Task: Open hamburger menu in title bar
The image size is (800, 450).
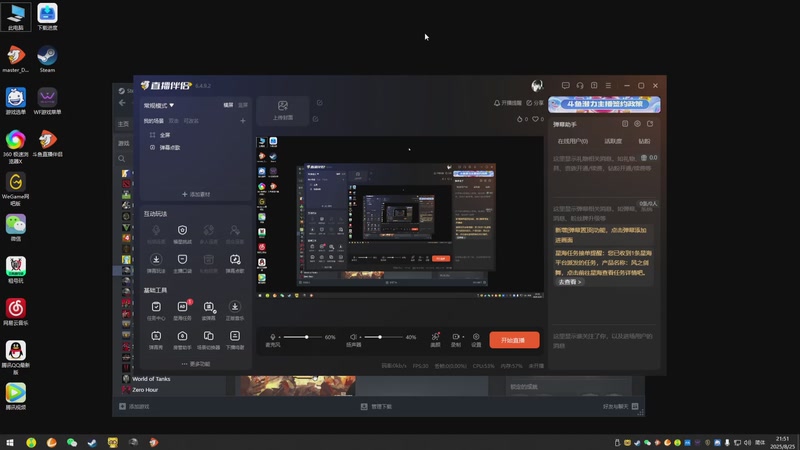Action: click(608, 86)
